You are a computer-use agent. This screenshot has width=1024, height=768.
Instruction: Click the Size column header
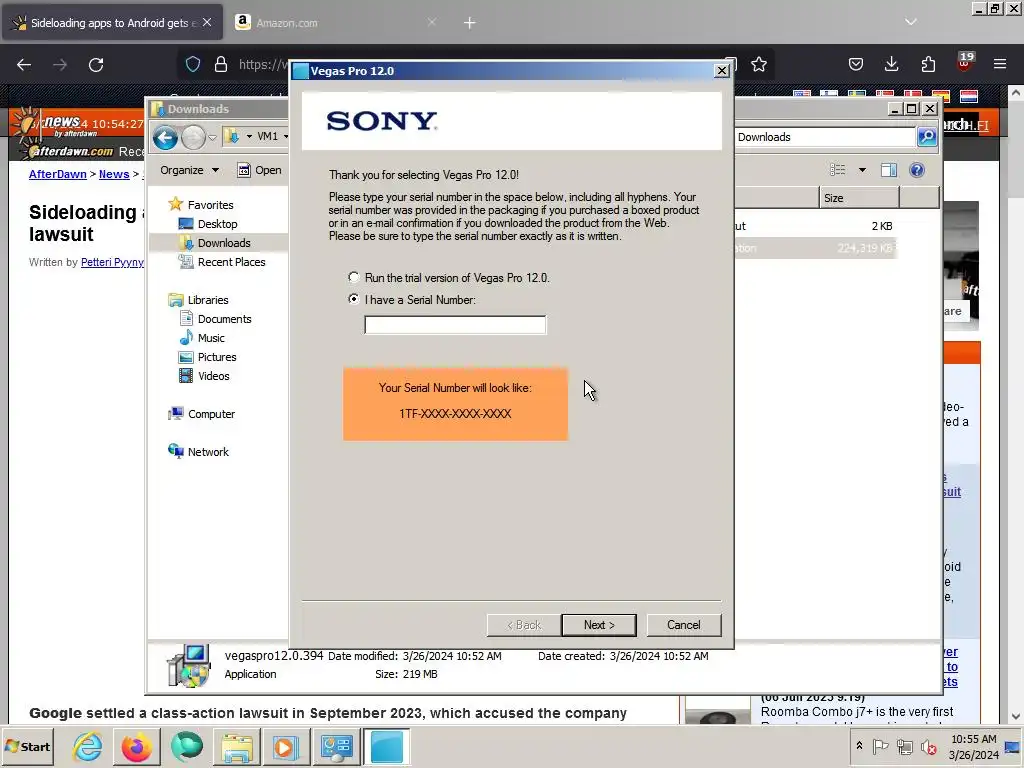[859, 198]
